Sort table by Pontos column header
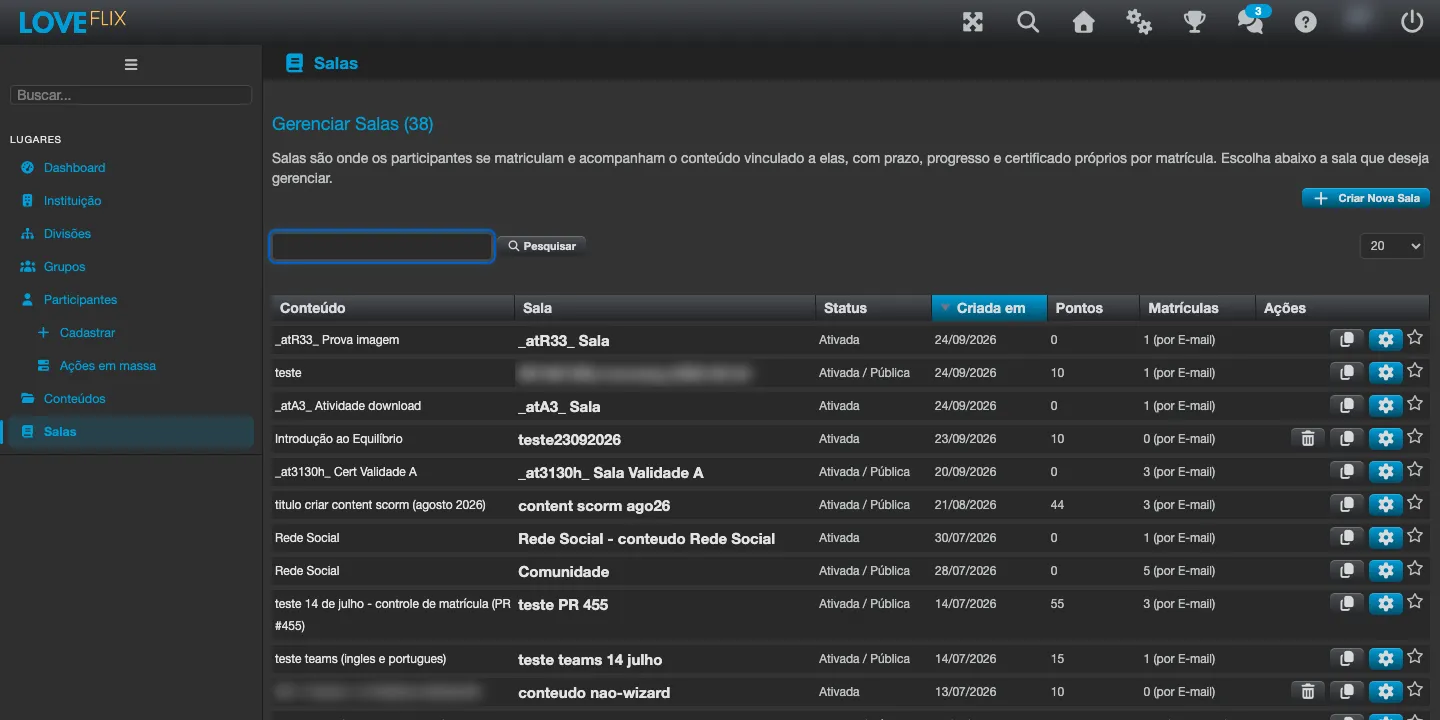 pos(1093,308)
